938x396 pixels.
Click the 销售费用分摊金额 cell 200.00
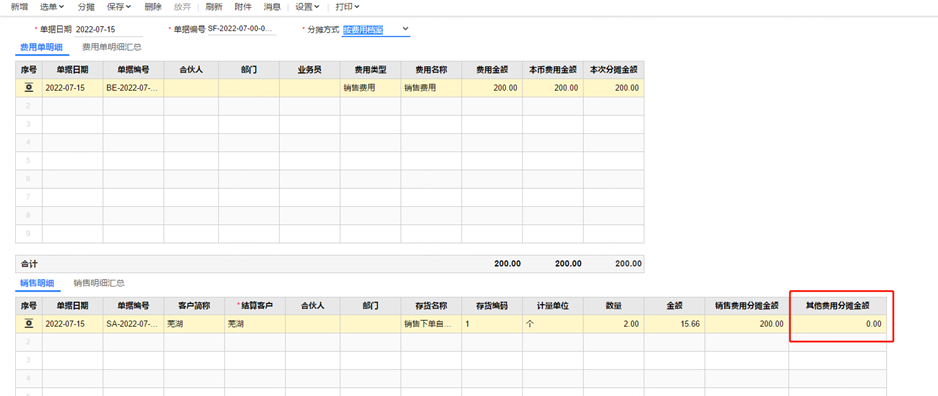747,324
